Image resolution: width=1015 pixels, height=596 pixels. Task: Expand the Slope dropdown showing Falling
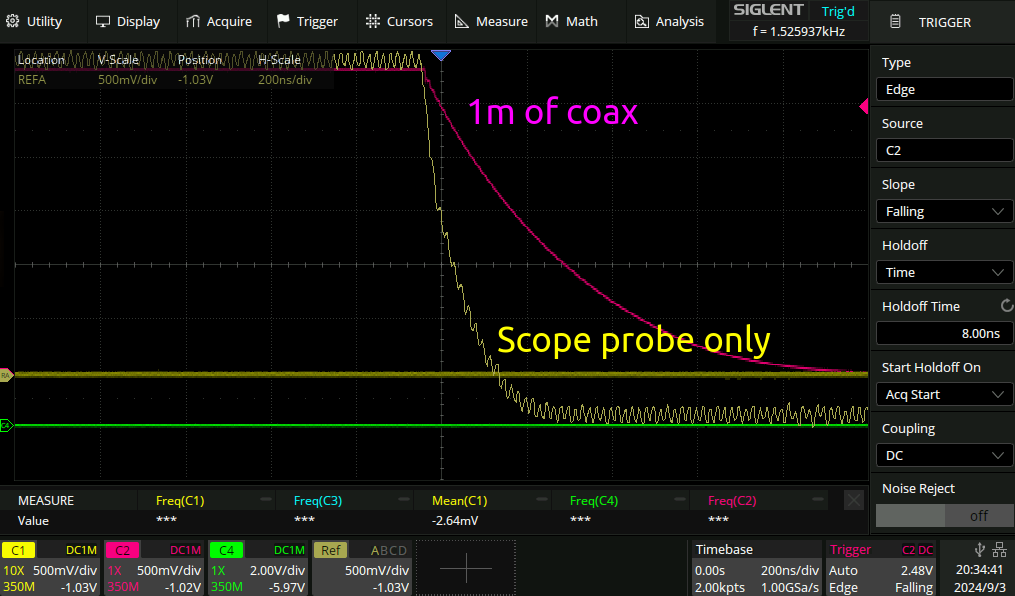click(944, 211)
